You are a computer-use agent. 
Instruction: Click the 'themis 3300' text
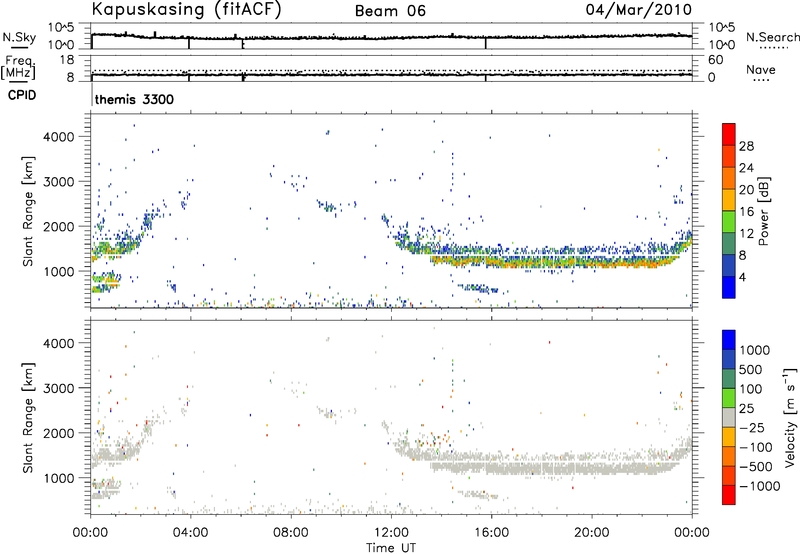pyautogui.click(x=134, y=99)
